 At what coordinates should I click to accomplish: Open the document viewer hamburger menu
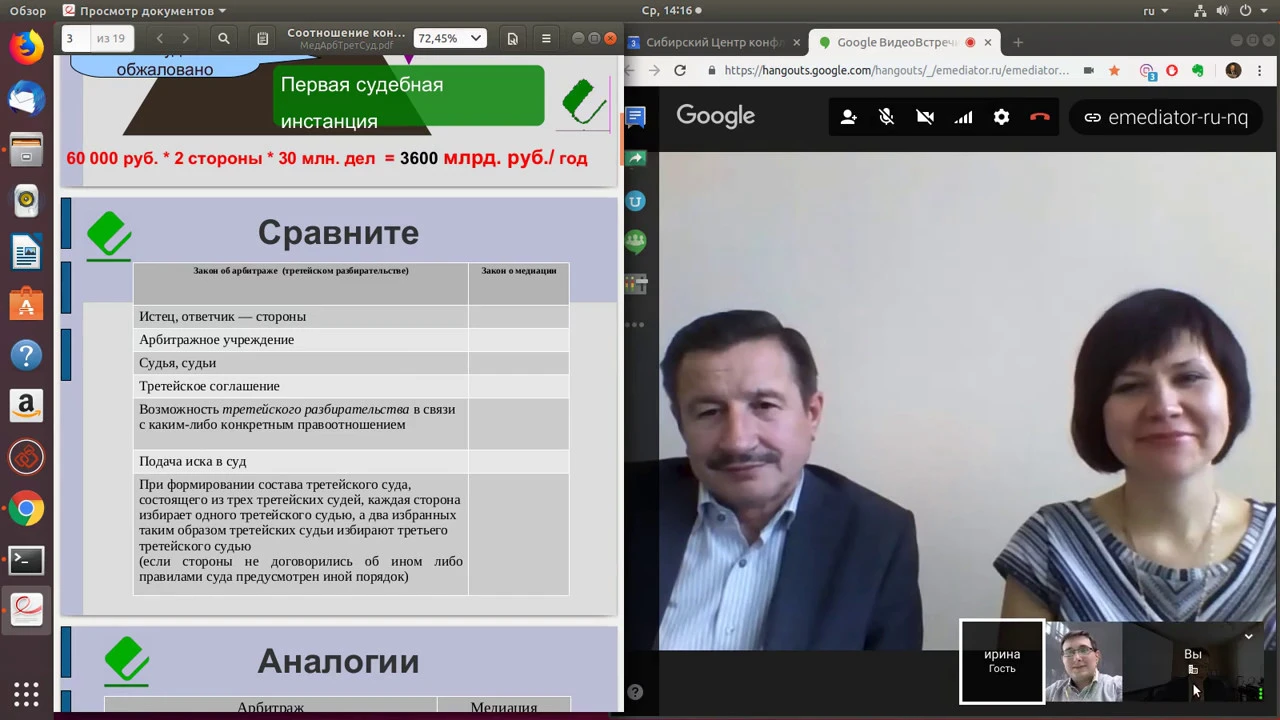pyautogui.click(x=546, y=38)
